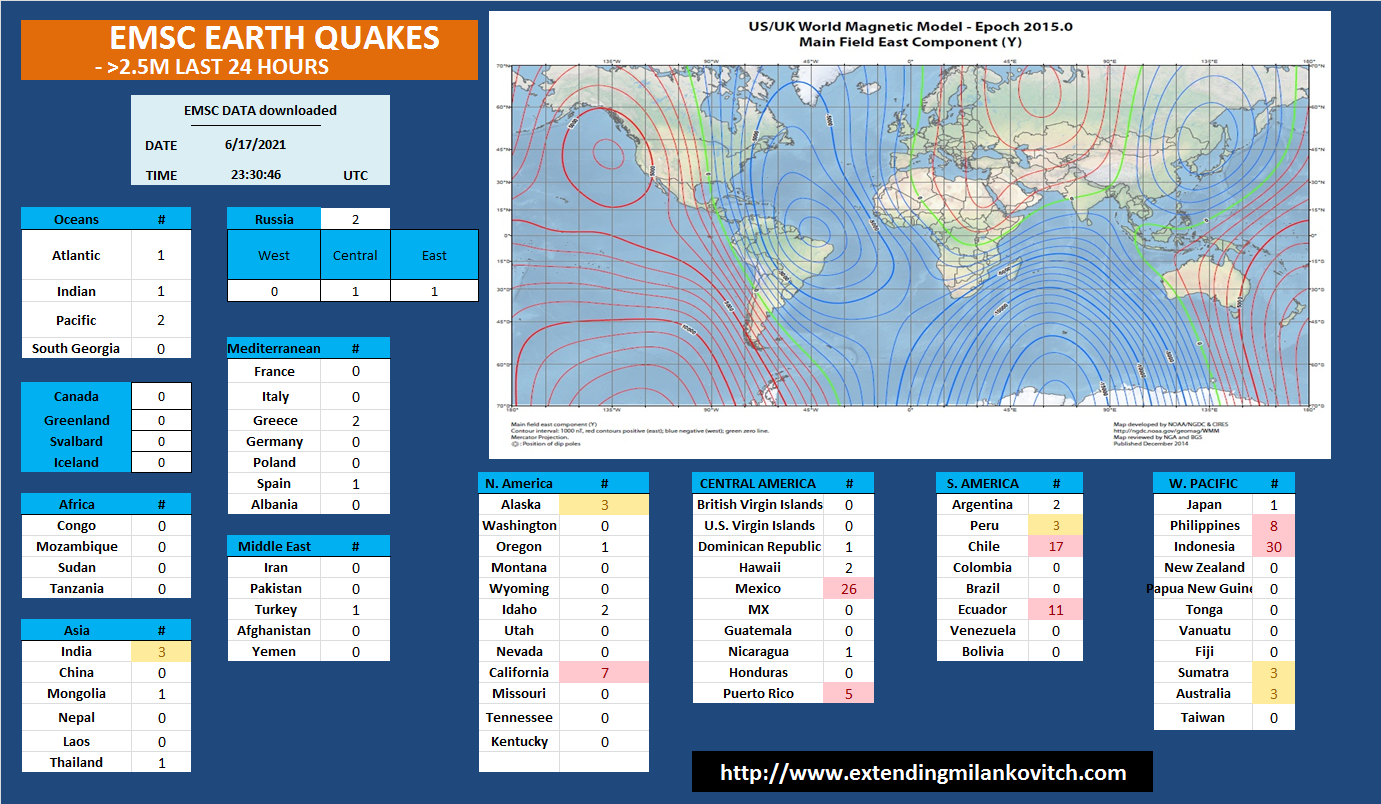This screenshot has width=1381, height=804.
Task: Select the Tanzania row label
Action: pyautogui.click(x=76, y=588)
